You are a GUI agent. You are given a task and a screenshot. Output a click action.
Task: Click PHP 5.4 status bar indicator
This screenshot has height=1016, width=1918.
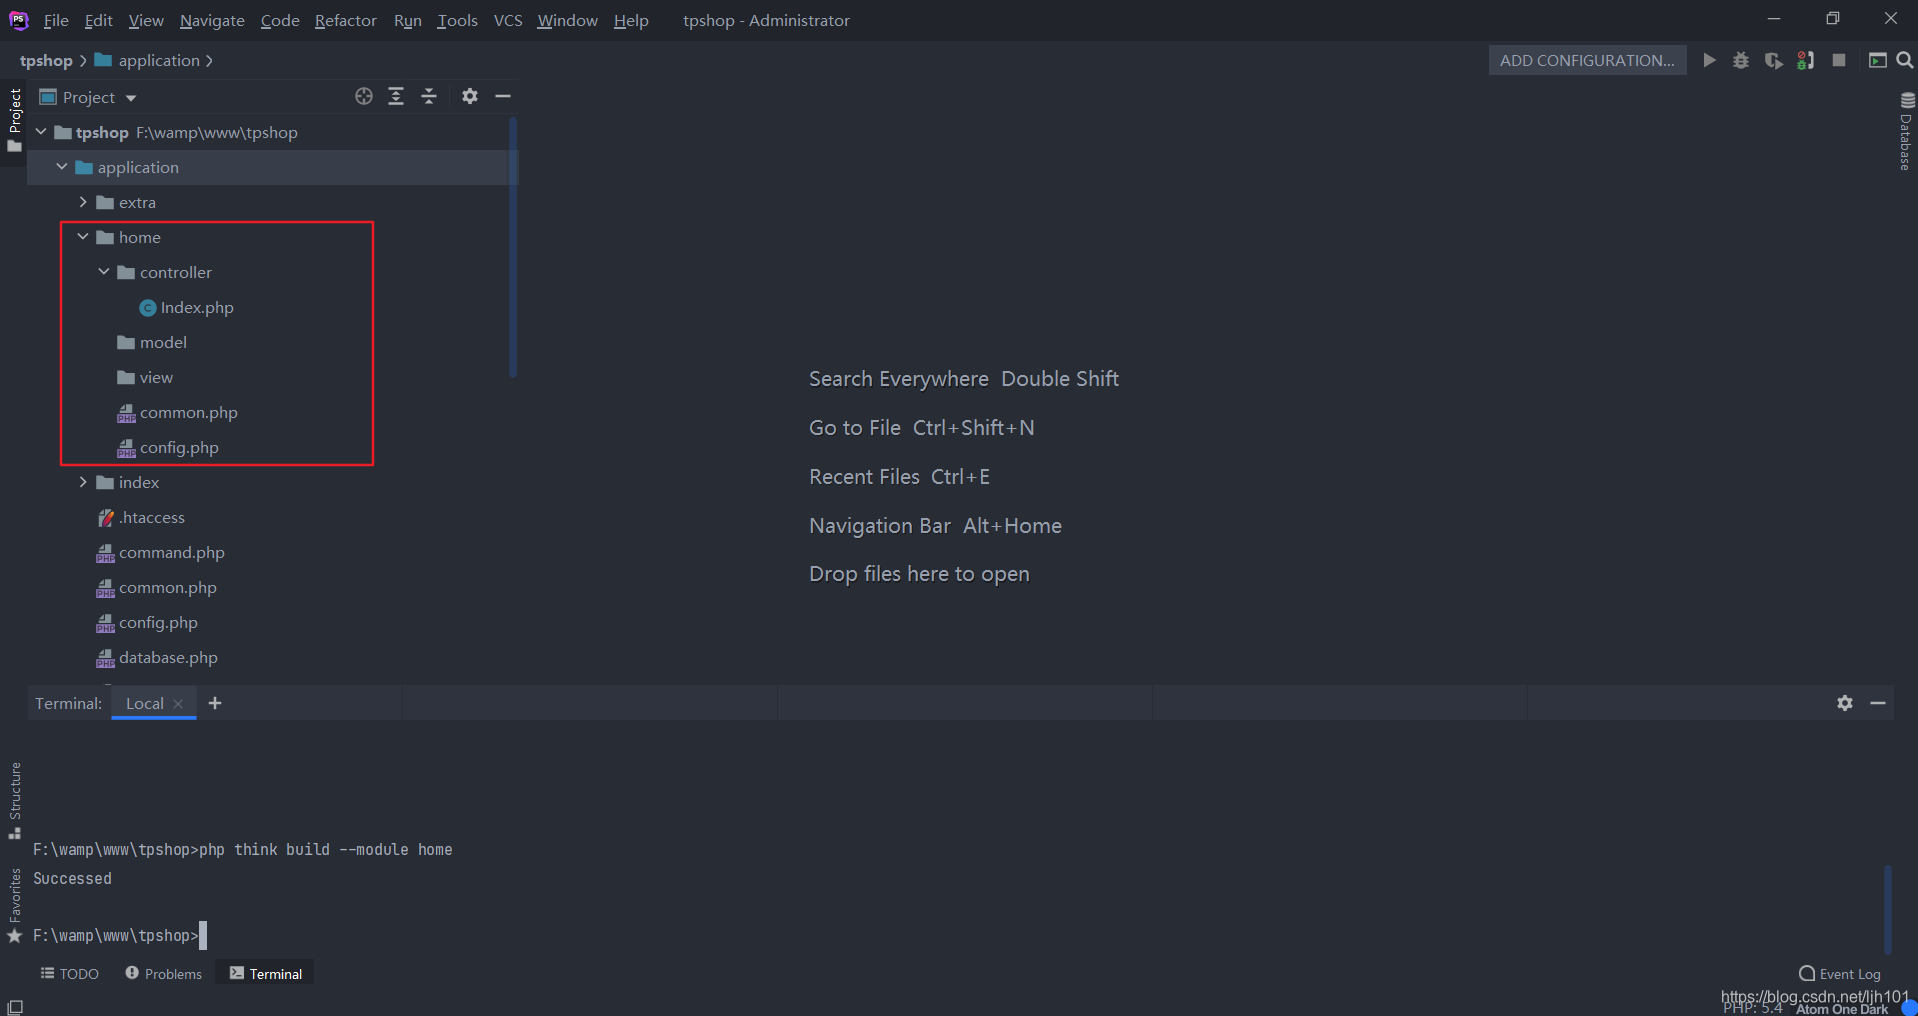[x=1752, y=1008]
